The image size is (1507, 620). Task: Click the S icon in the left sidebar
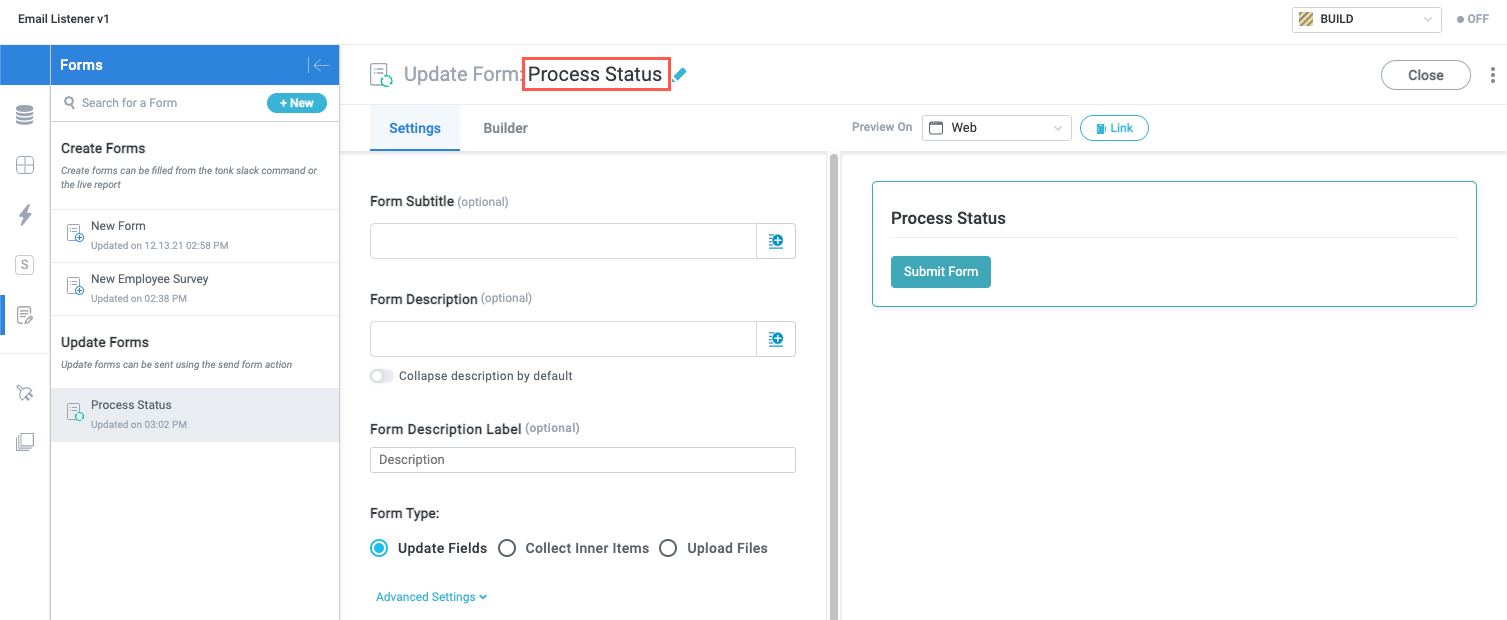pyautogui.click(x=24, y=264)
